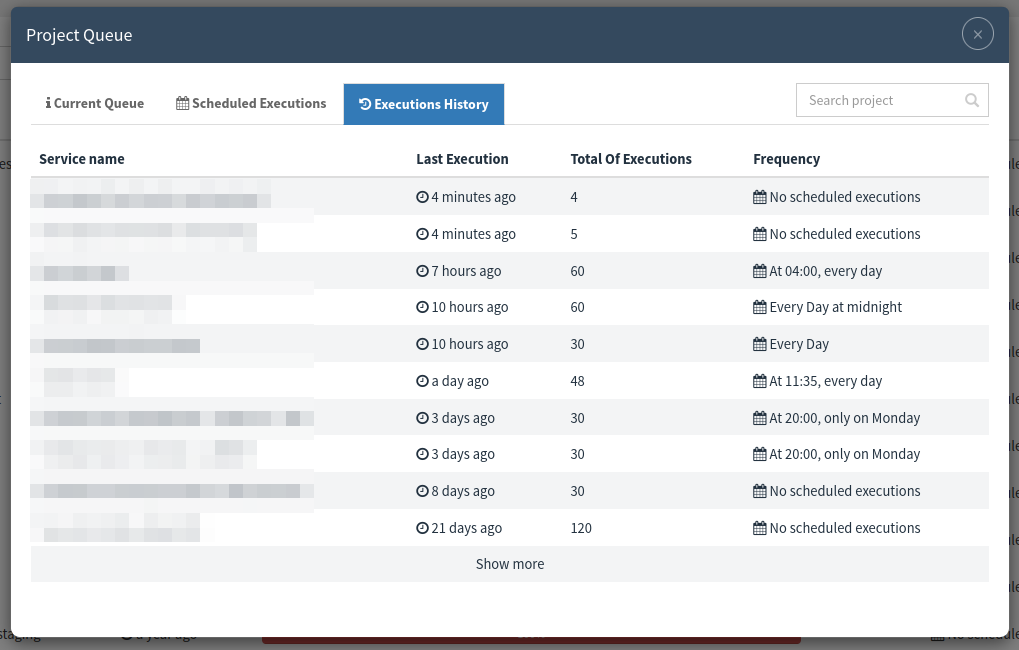This screenshot has width=1019, height=650.
Task: Click the total executions value 120
Action: pyautogui.click(x=581, y=528)
